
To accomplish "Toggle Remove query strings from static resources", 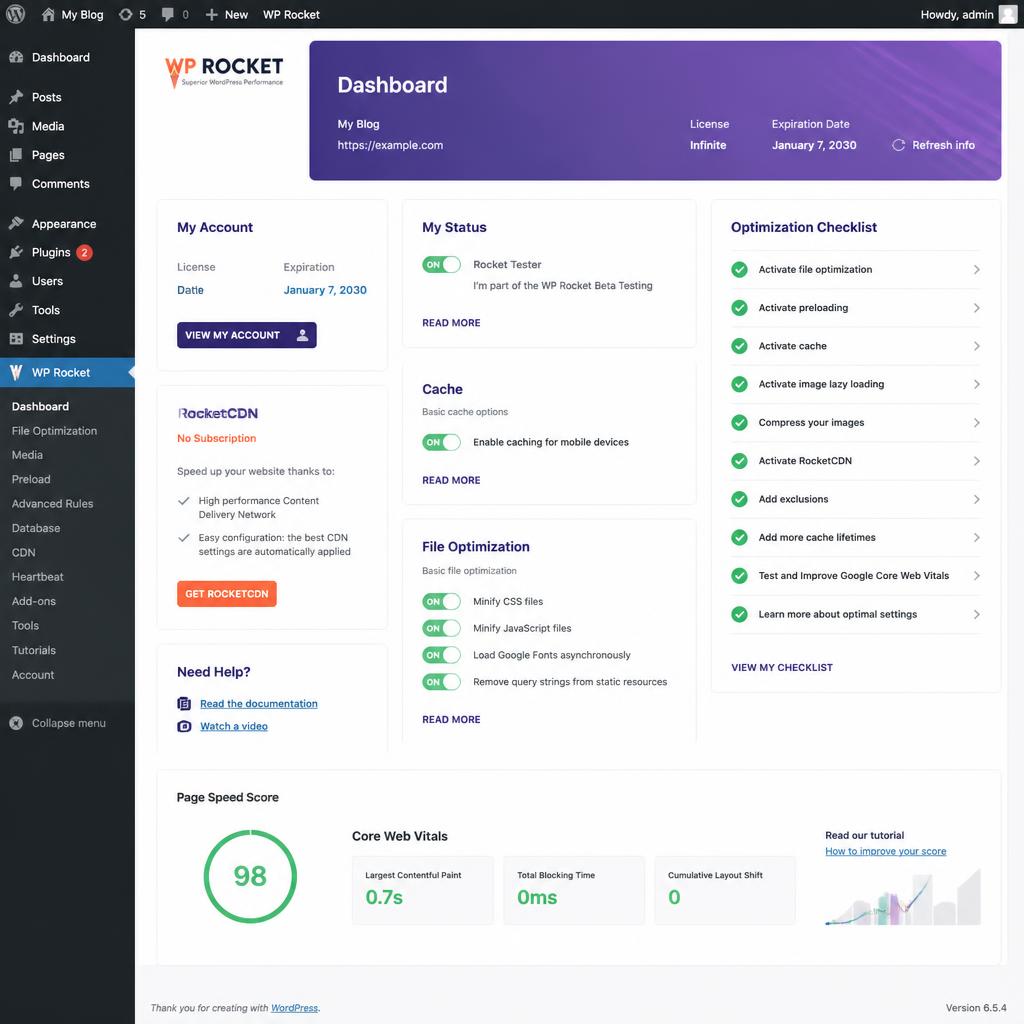I will (441, 682).
